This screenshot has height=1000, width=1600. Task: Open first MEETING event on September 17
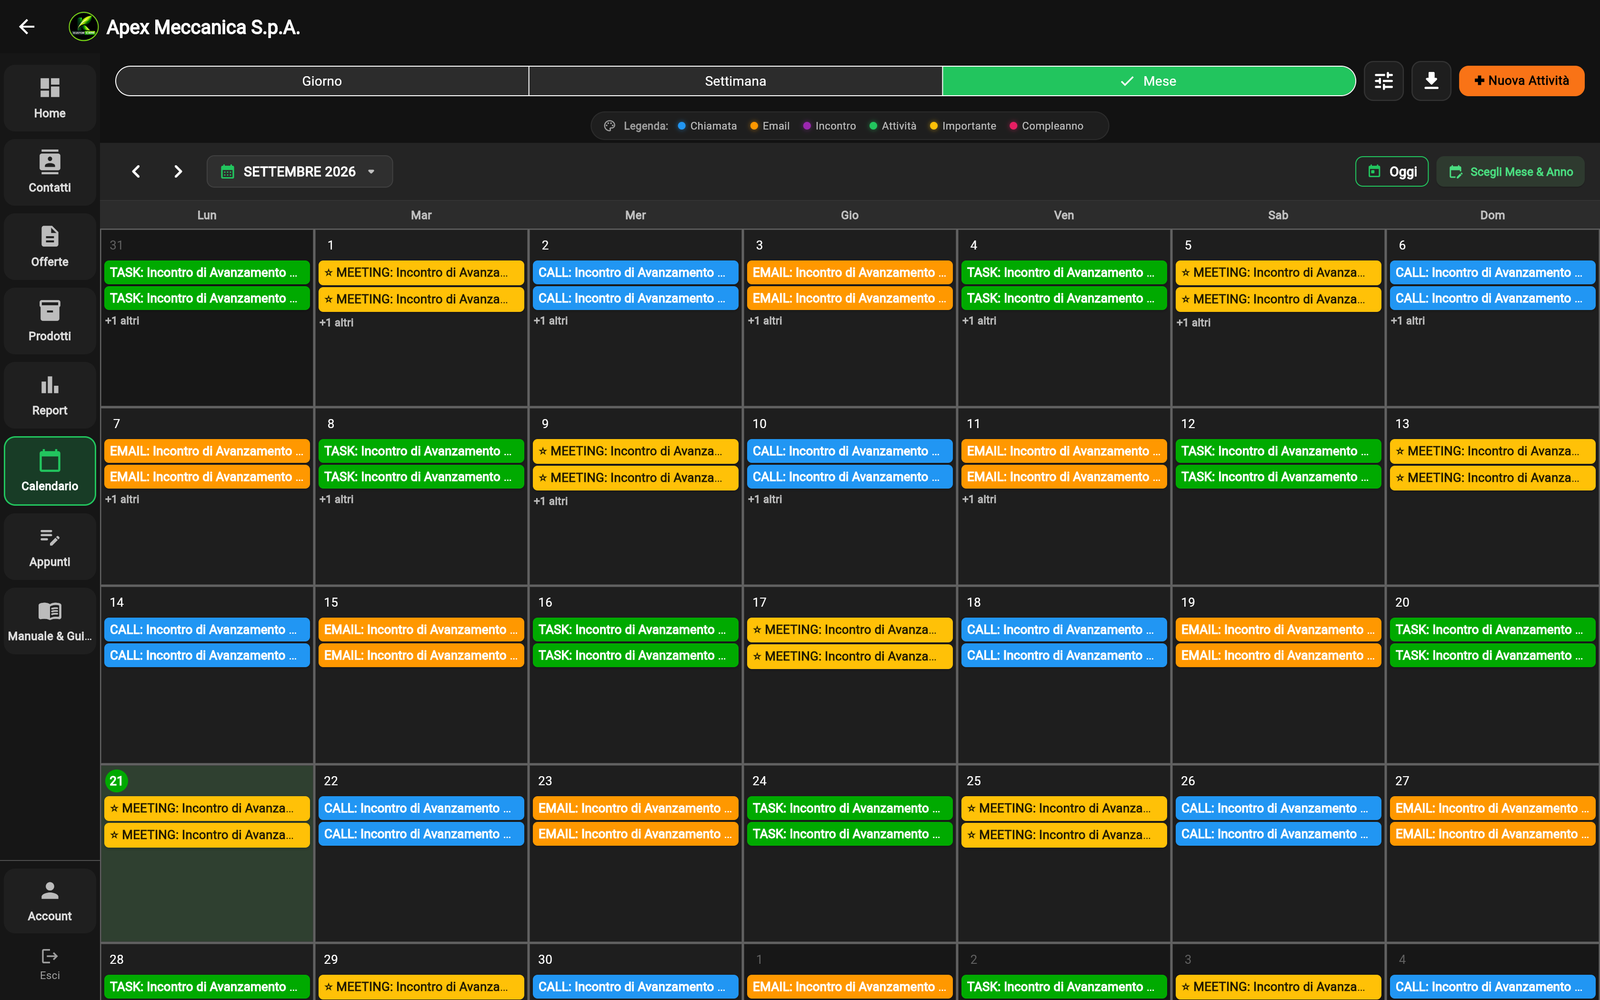point(850,630)
